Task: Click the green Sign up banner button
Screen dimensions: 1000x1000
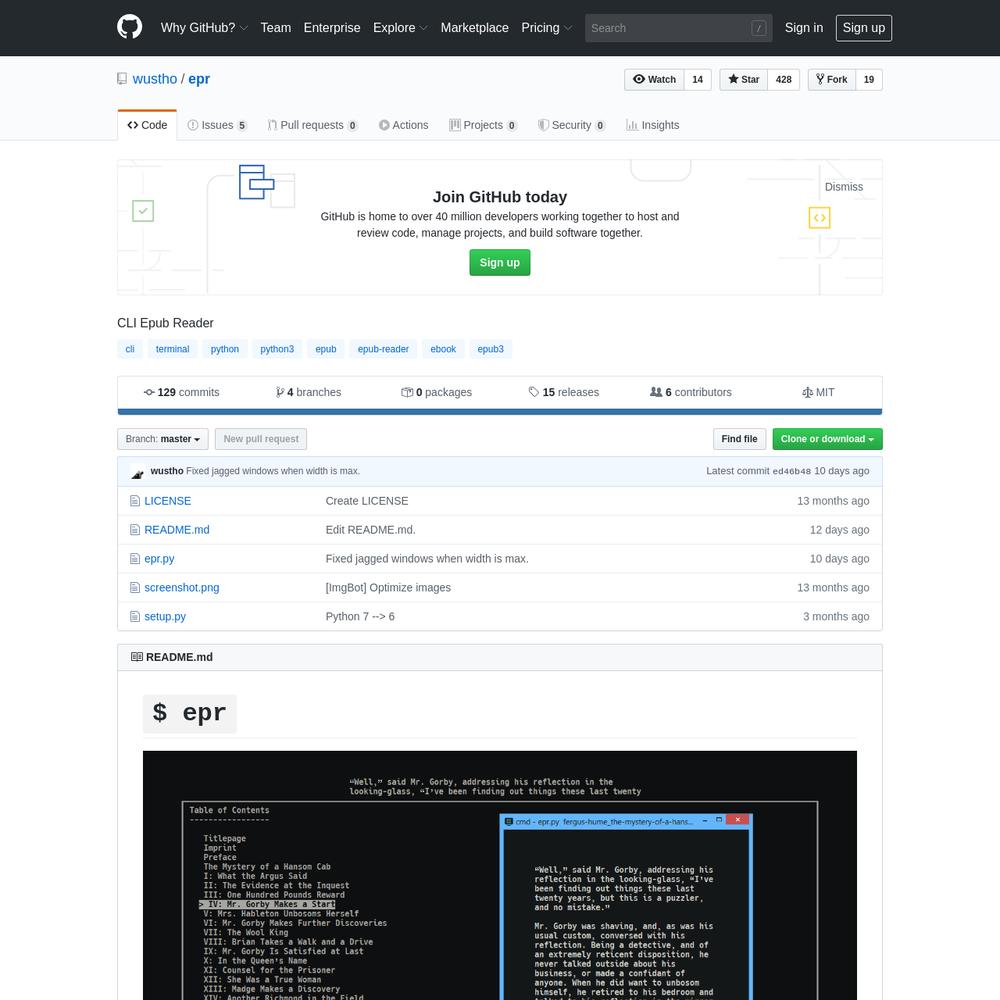Action: pos(499,263)
